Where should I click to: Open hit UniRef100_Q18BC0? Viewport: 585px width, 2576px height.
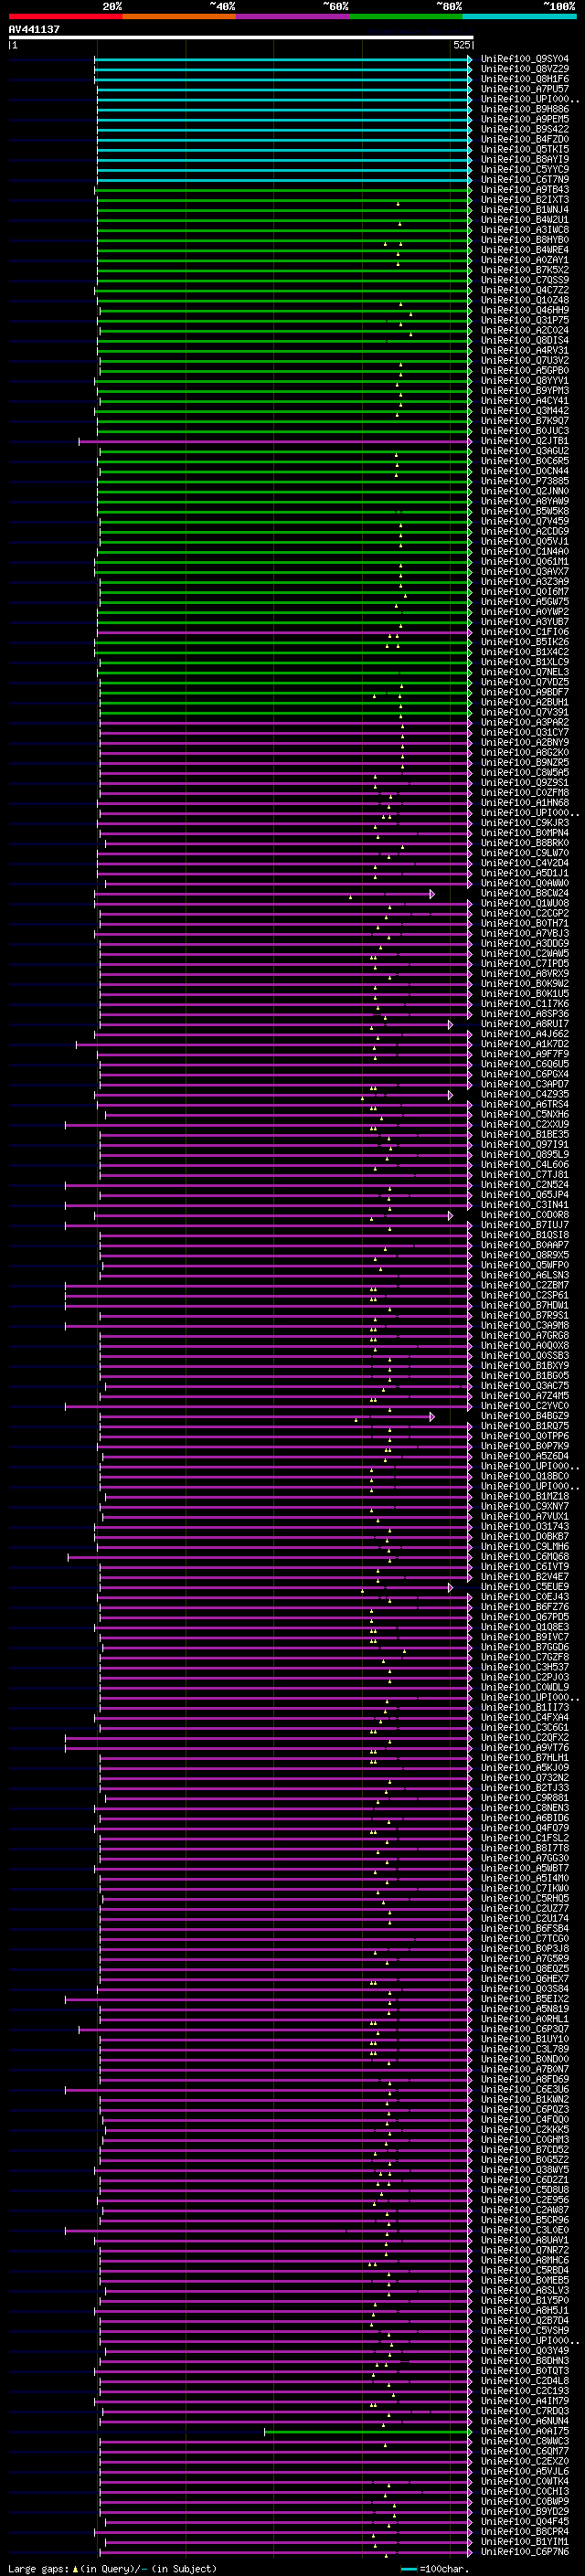(524, 1476)
